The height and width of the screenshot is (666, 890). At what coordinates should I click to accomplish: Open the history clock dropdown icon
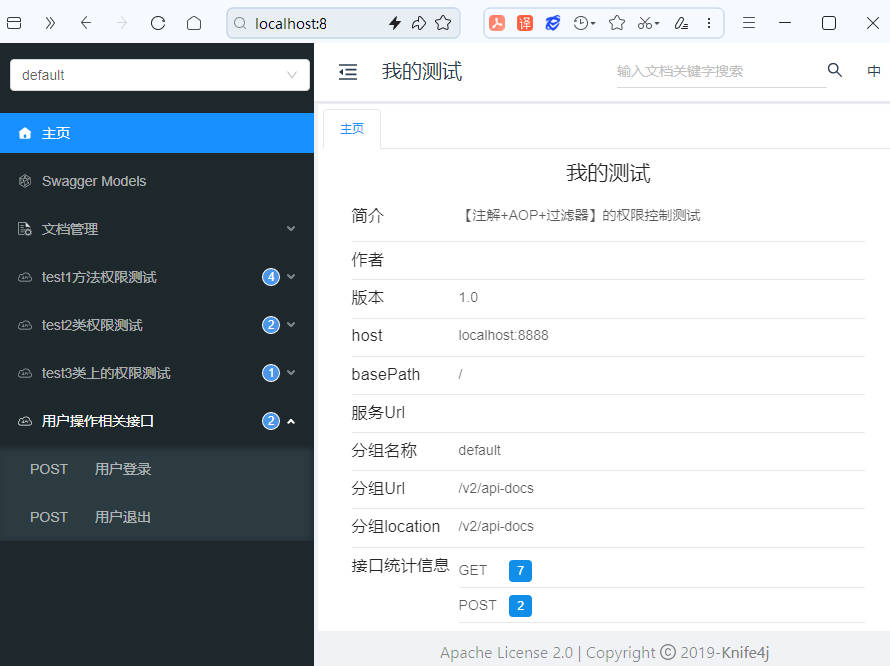pos(584,23)
